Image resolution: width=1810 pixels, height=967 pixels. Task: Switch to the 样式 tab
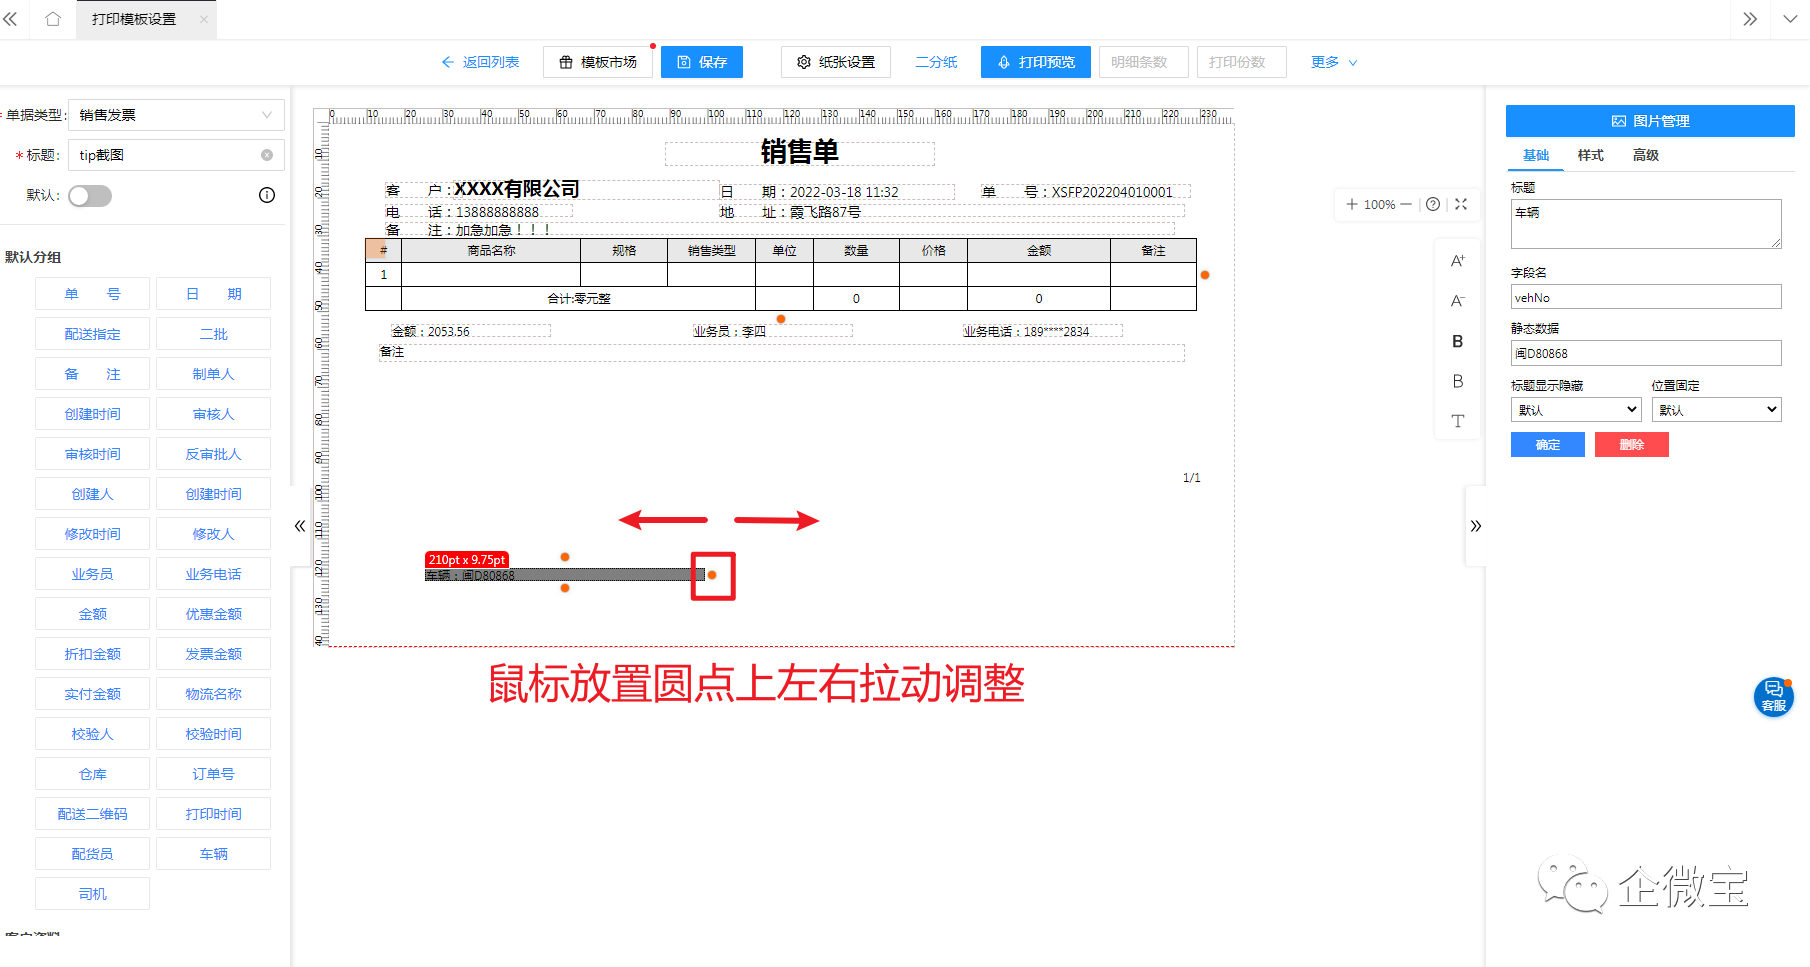coord(1590,155)
